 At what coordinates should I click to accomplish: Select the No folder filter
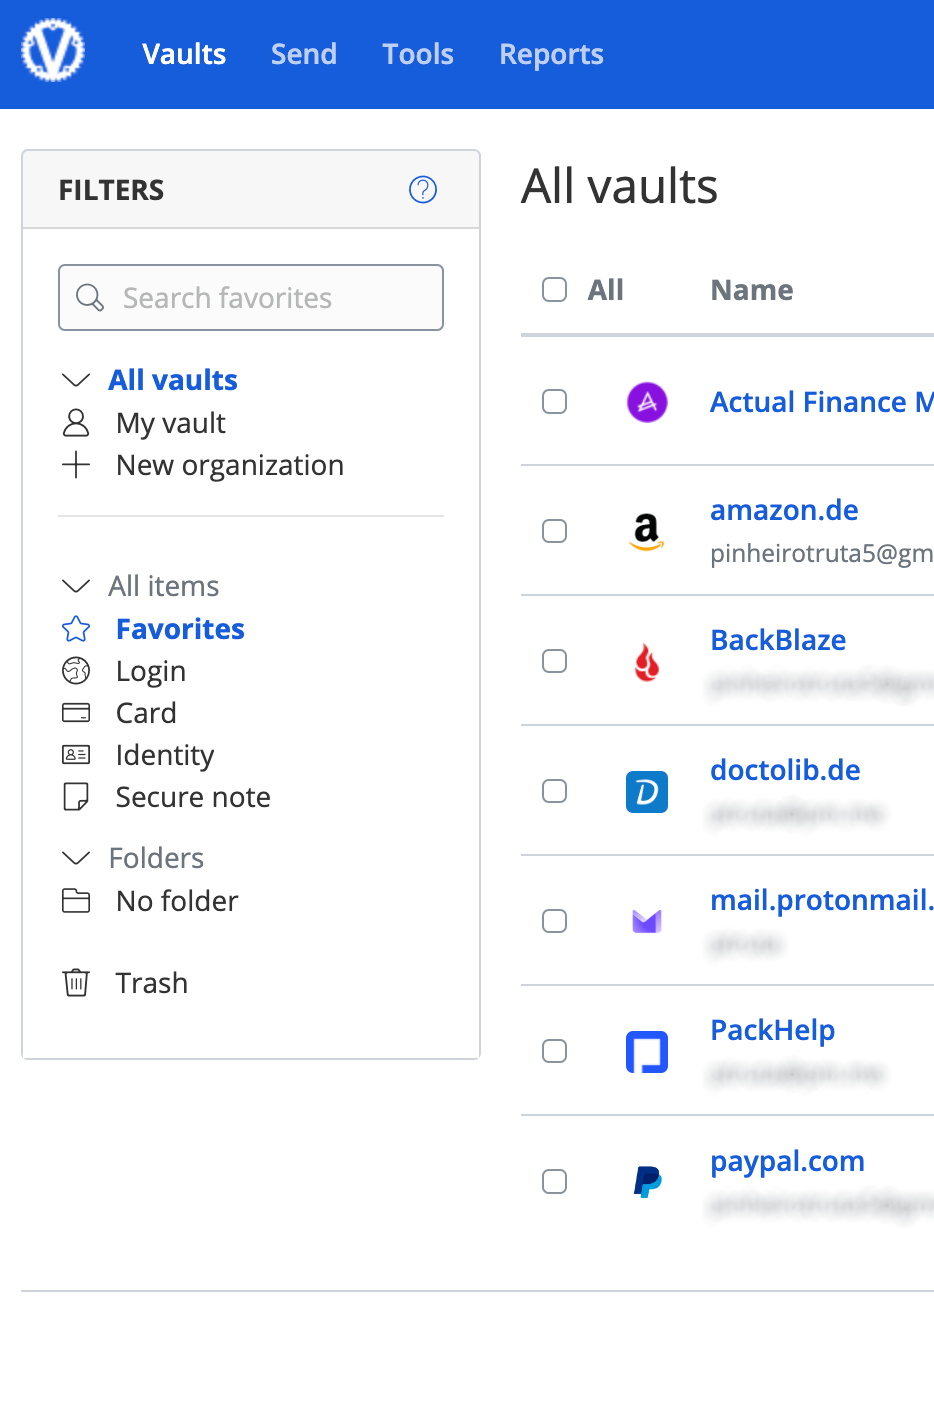[177, 901]
